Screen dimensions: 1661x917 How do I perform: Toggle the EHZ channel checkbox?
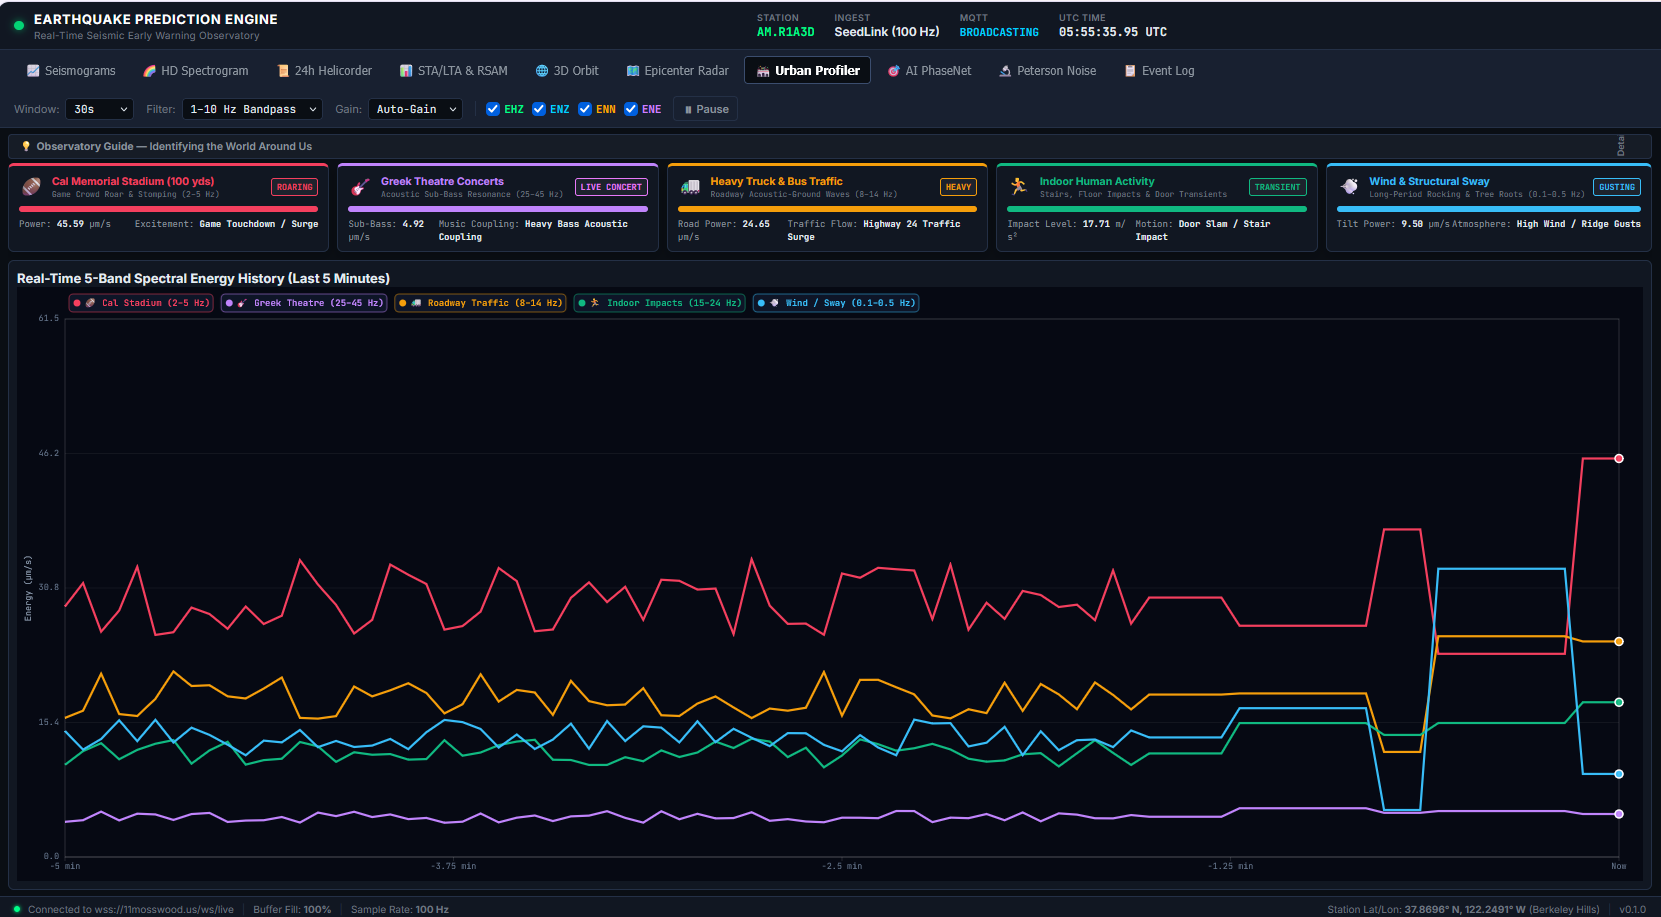(493, 109)
